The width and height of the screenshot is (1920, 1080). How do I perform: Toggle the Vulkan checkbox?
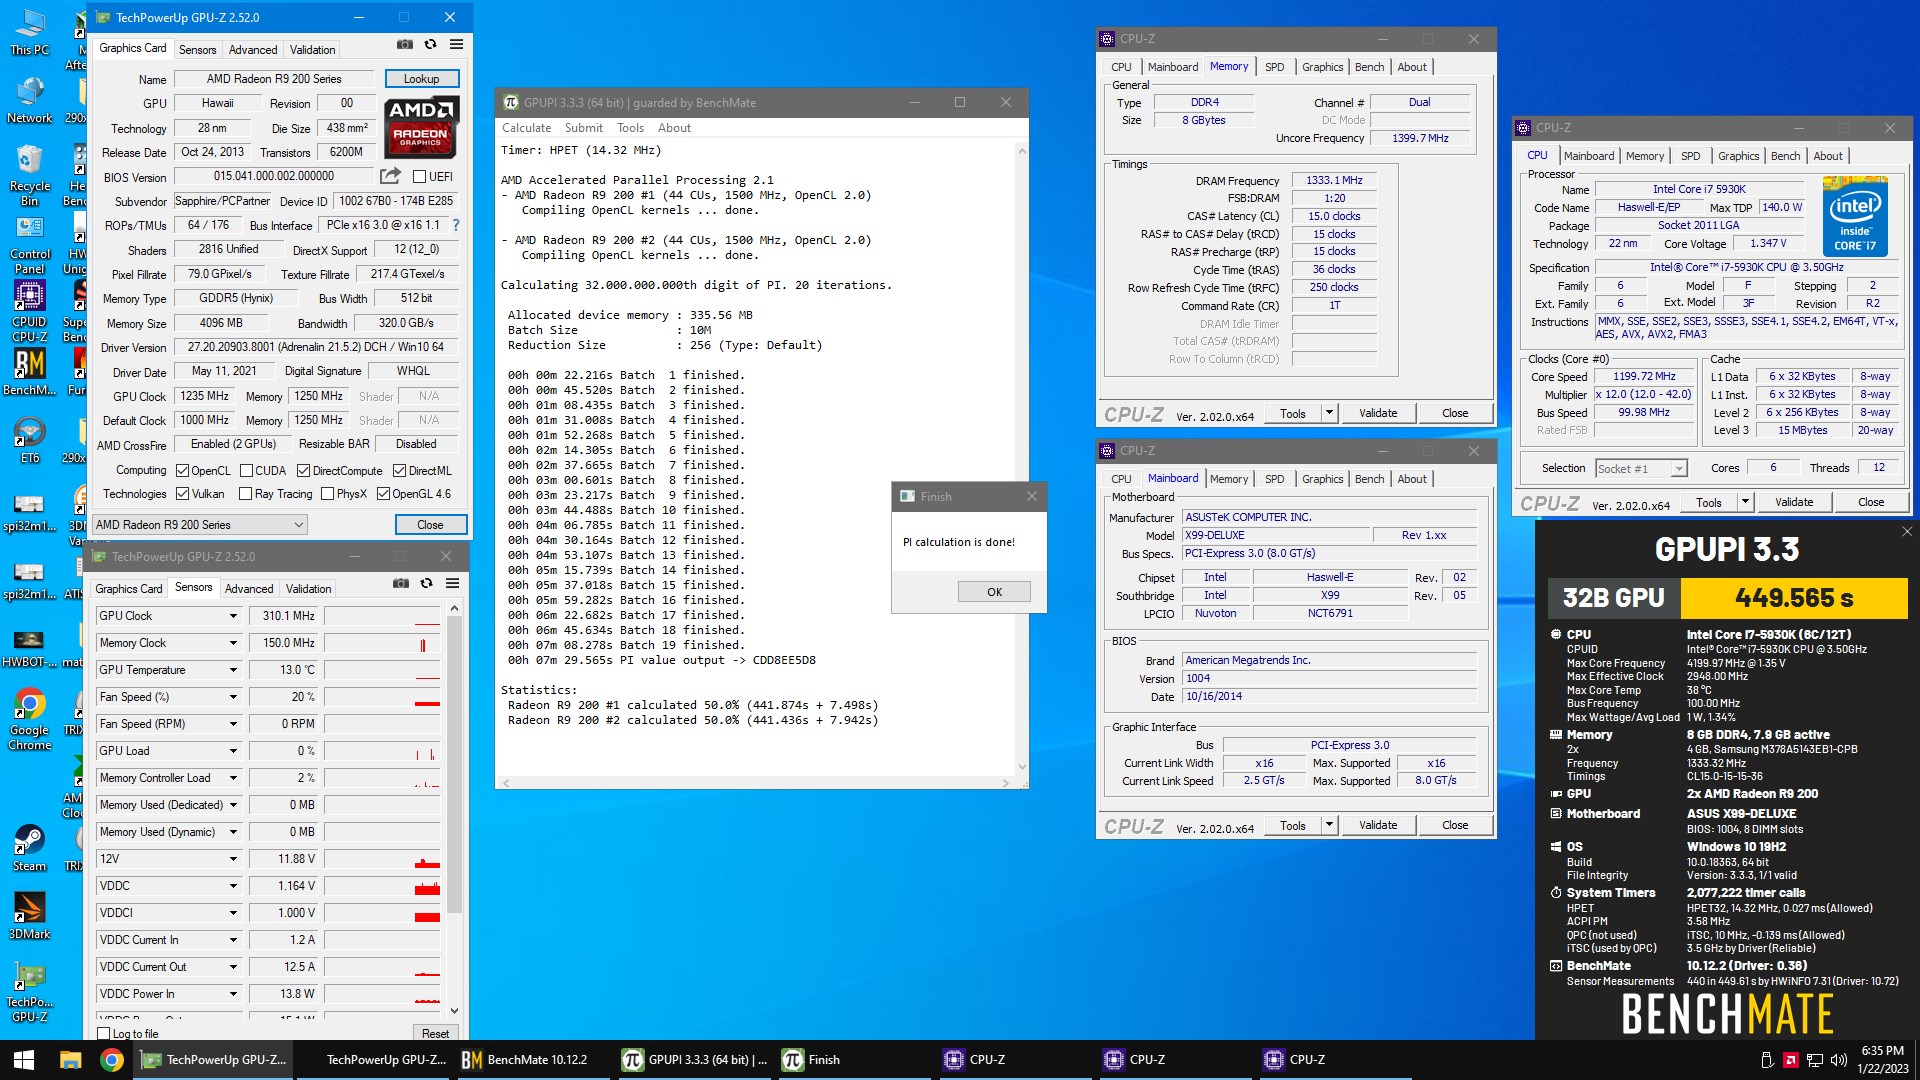tap(182, 494)
